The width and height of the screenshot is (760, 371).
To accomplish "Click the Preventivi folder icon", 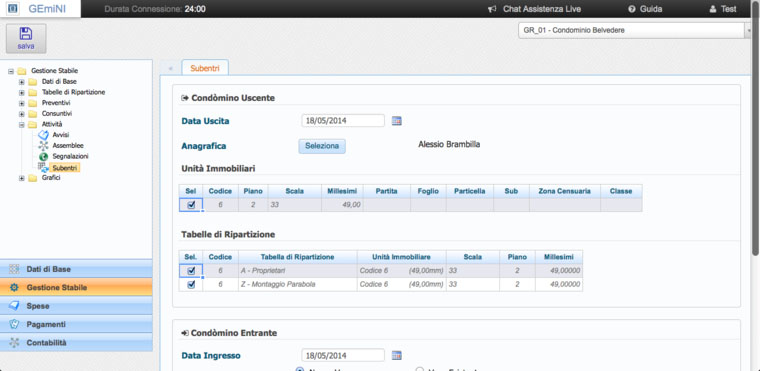I will click(x=32, y=103).
